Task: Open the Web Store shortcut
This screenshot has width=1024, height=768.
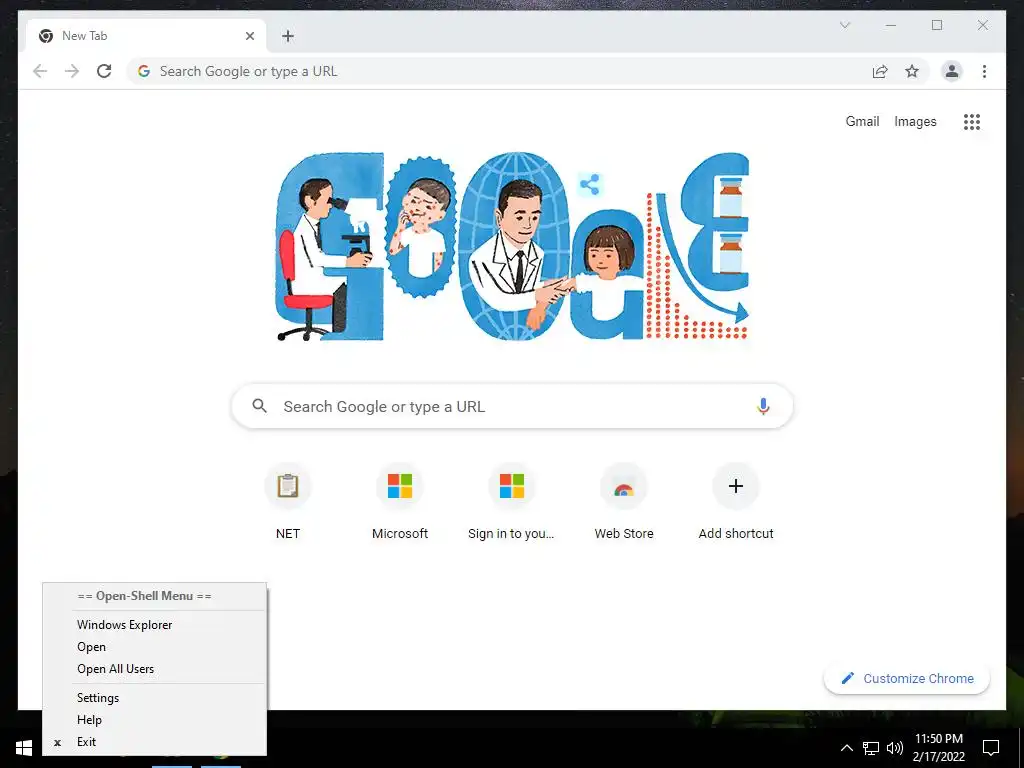Action: tap(624, 502)
